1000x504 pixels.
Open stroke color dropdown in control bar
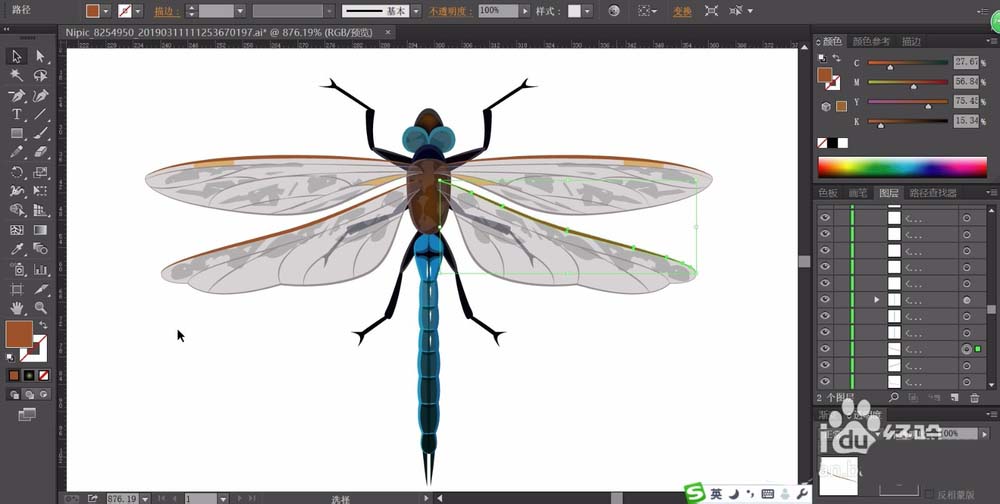coord(138,11)
